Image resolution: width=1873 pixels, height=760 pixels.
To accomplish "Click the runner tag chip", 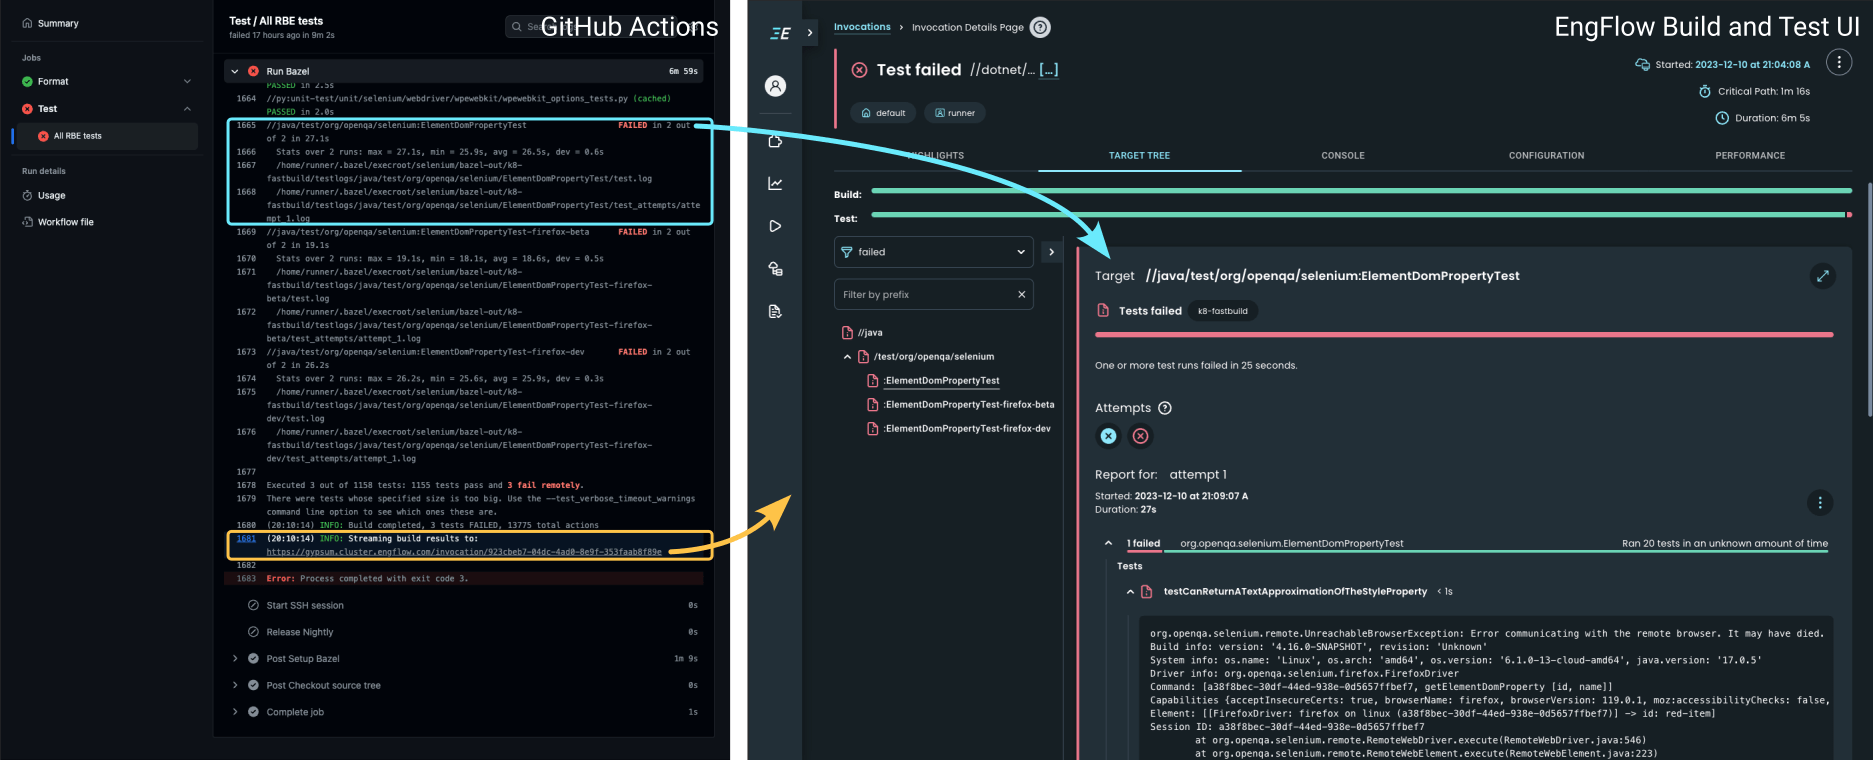I will [955, 113].
